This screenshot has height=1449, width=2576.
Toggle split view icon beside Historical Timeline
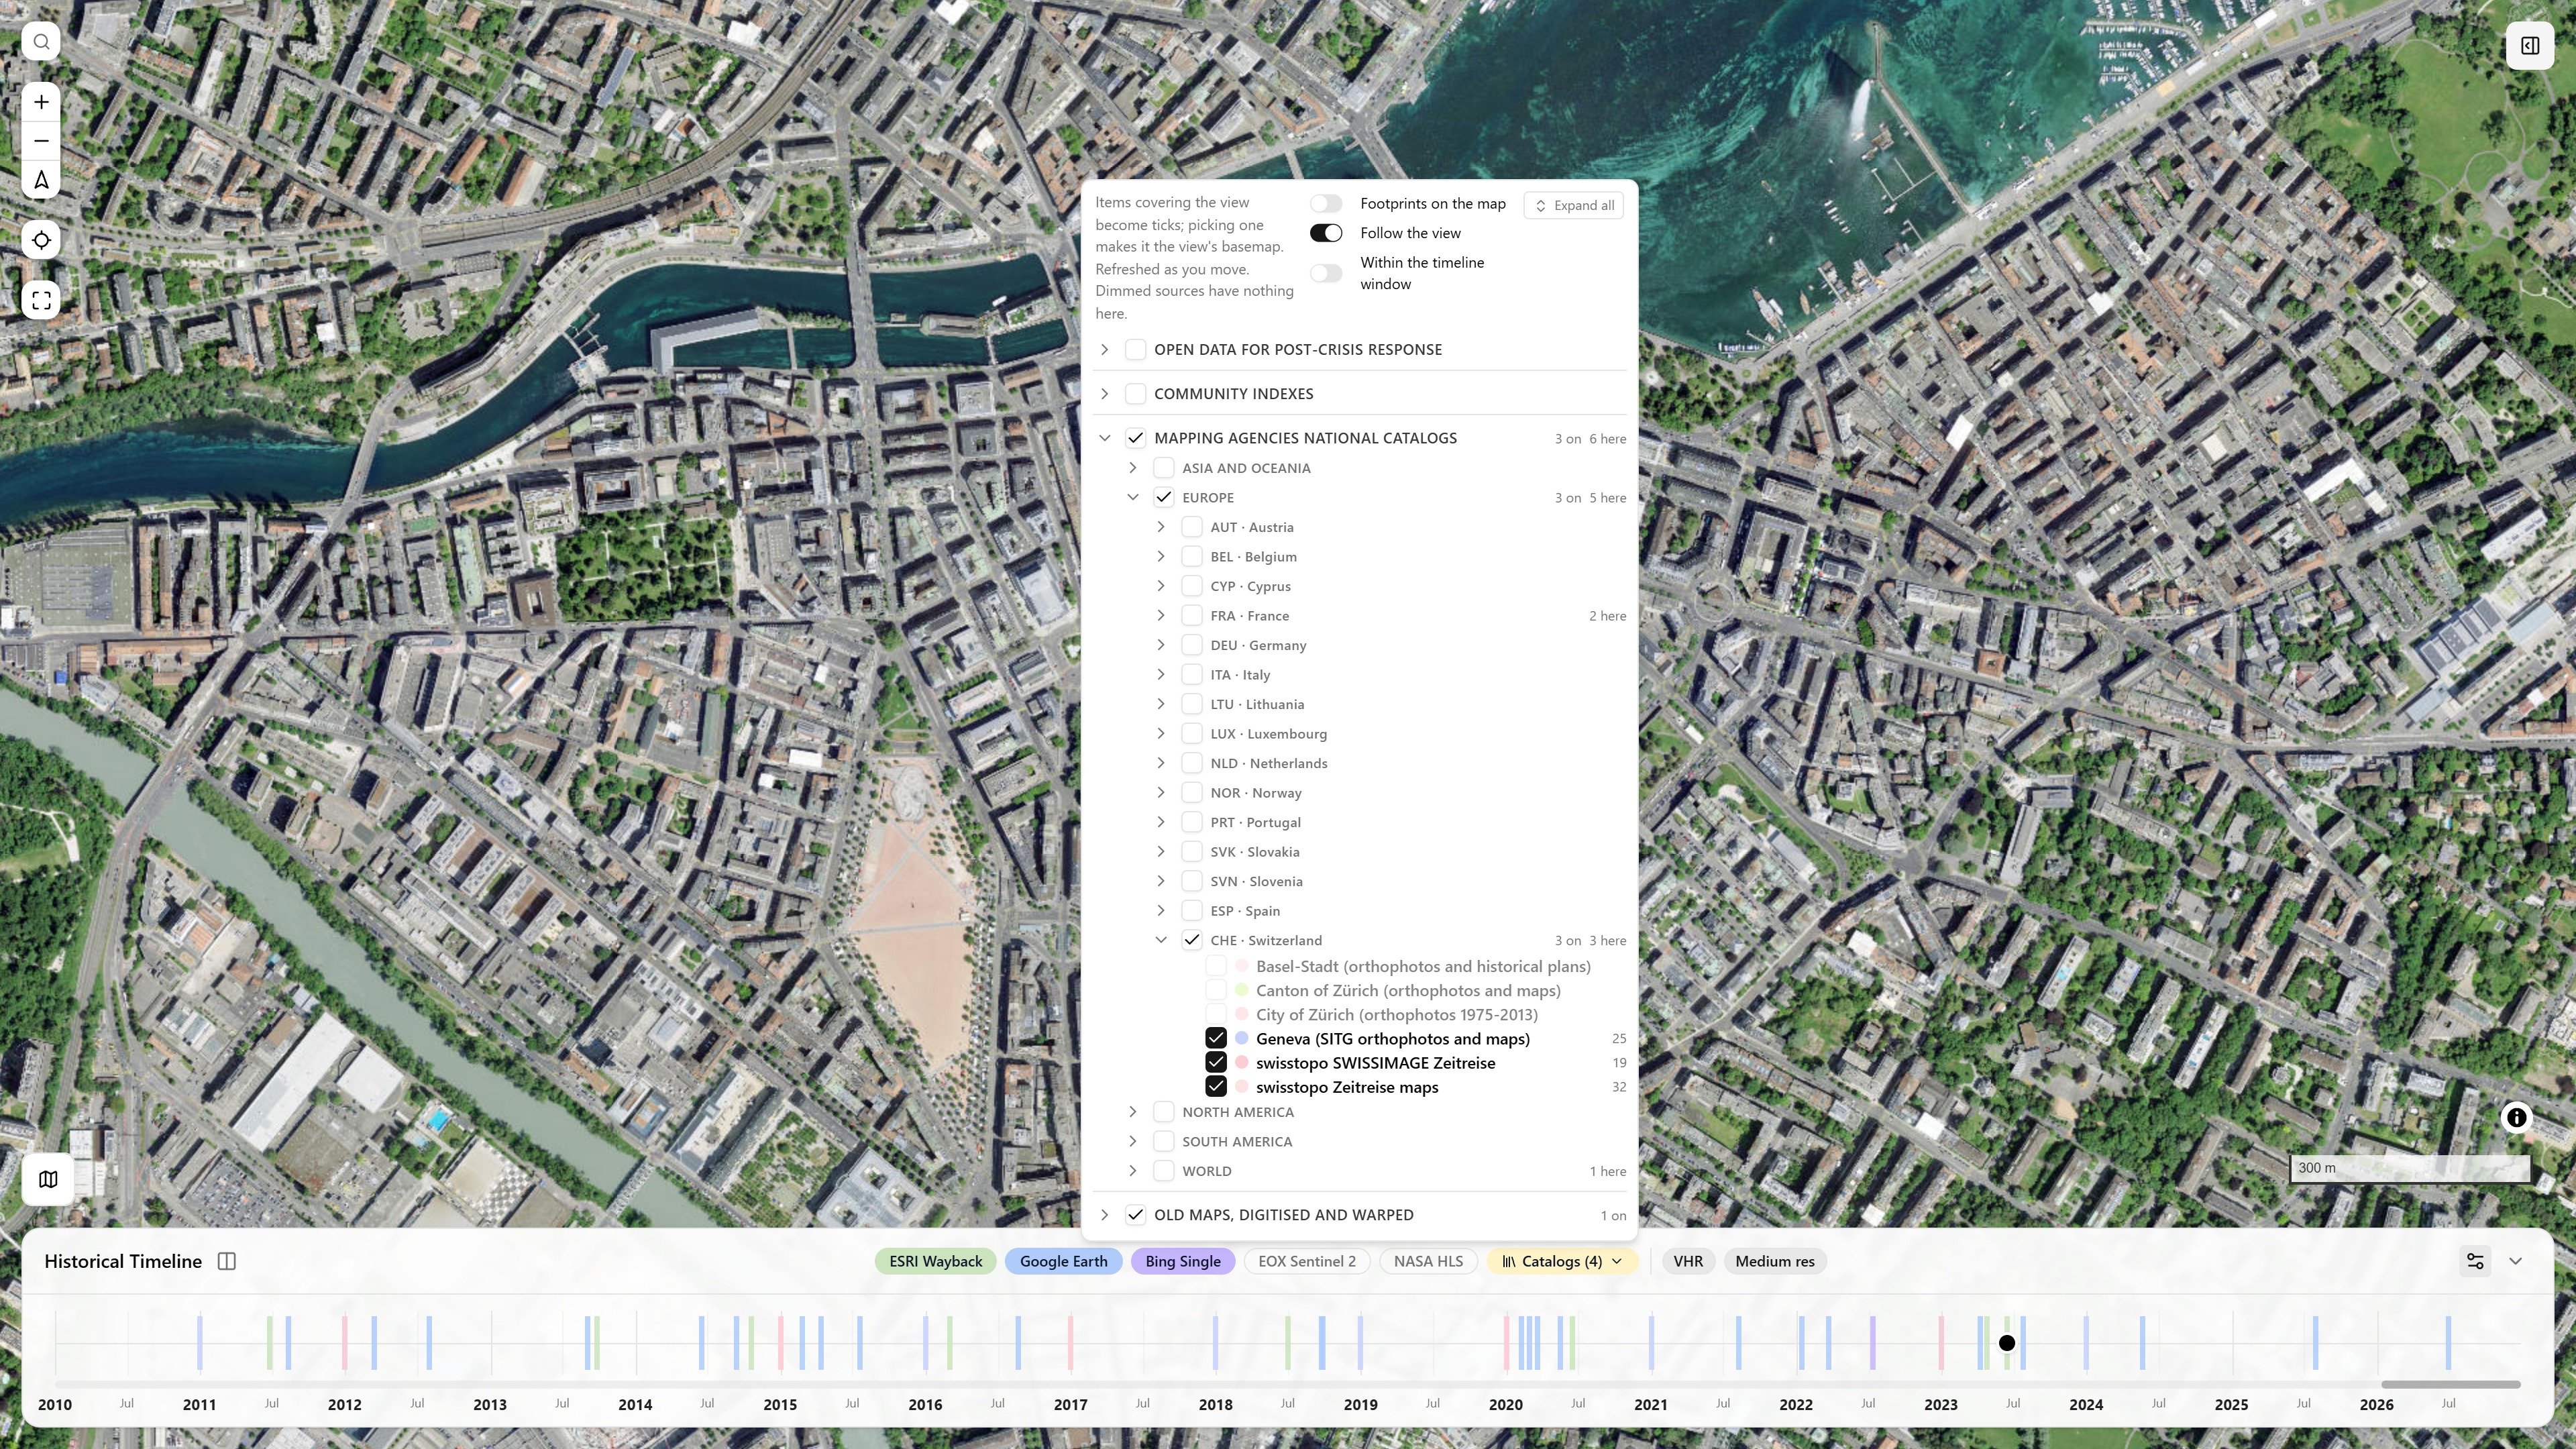227,1261
